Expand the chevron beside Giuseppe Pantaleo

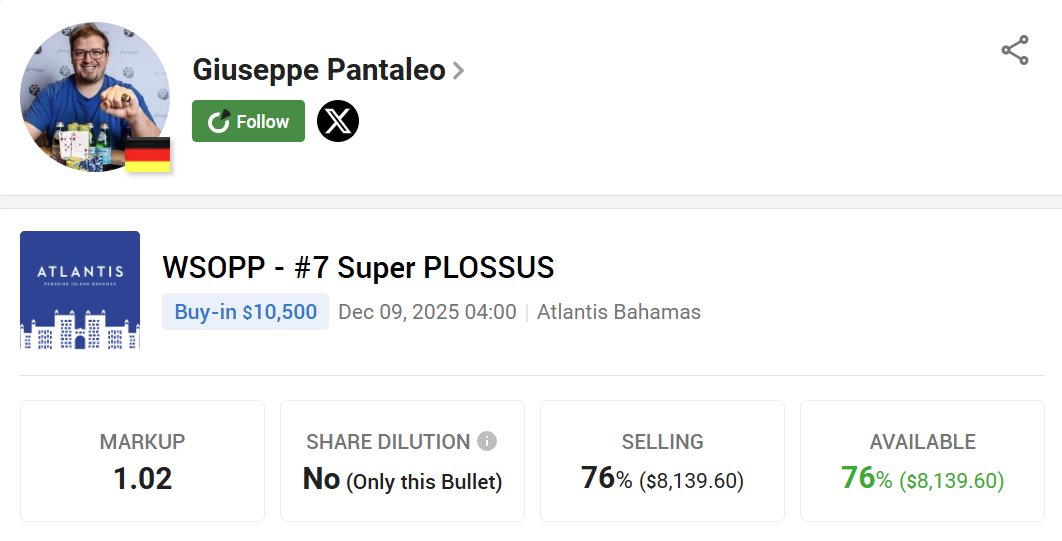(458, 71)
